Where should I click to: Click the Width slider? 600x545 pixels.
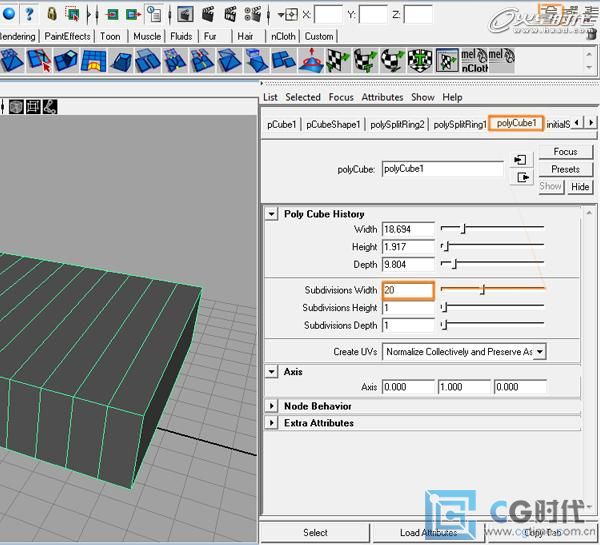coord(492,228)
